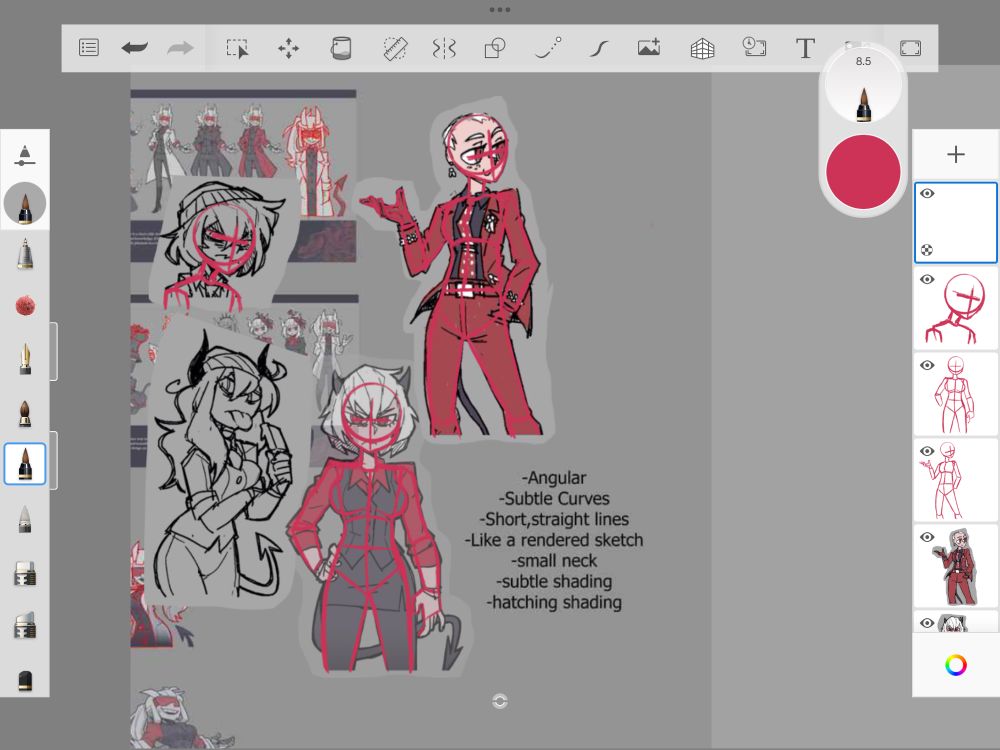Pick the Flood Fill bucket tool
Image resolution: width=1000 pixels, height=750 pixels.
pos(341,48)
